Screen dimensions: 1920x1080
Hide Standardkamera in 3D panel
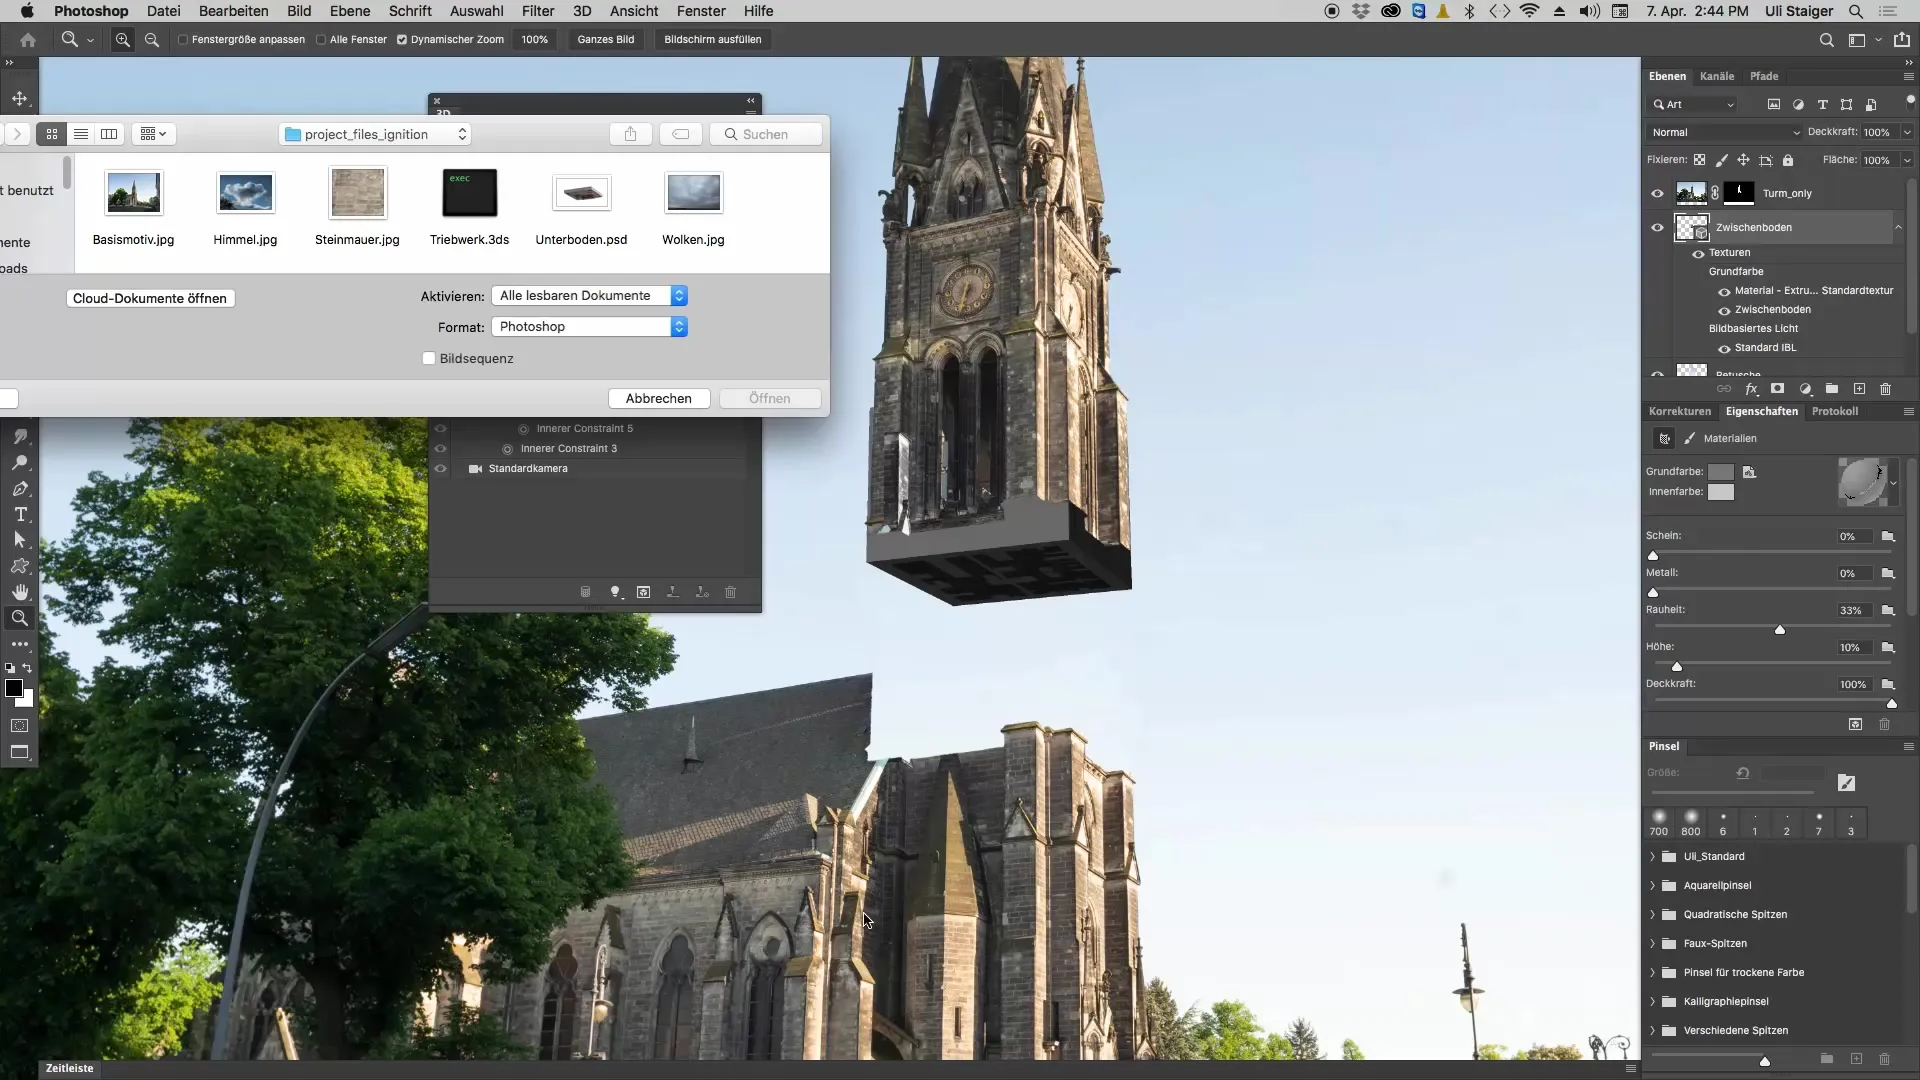point(440,468)
